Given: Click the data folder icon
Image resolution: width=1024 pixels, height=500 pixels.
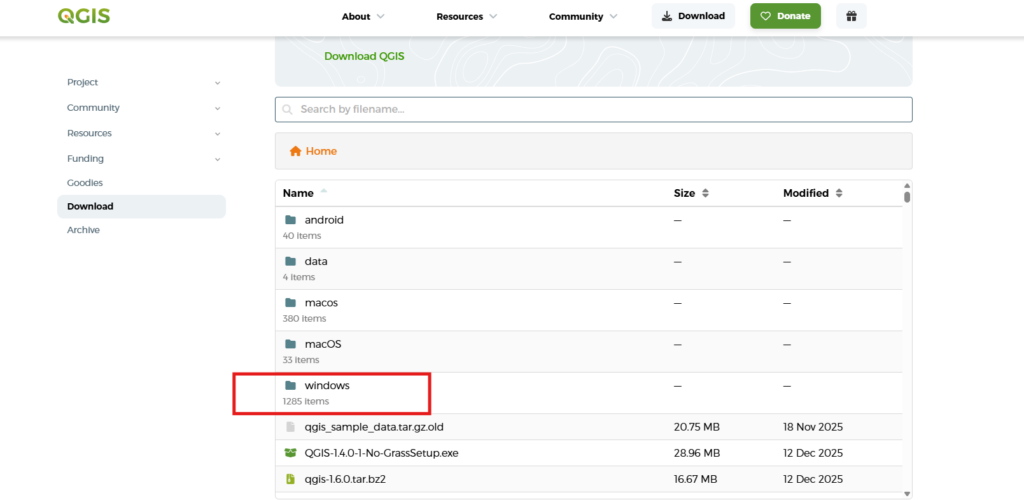Looking at the screenshot, I should pos(290,261).
